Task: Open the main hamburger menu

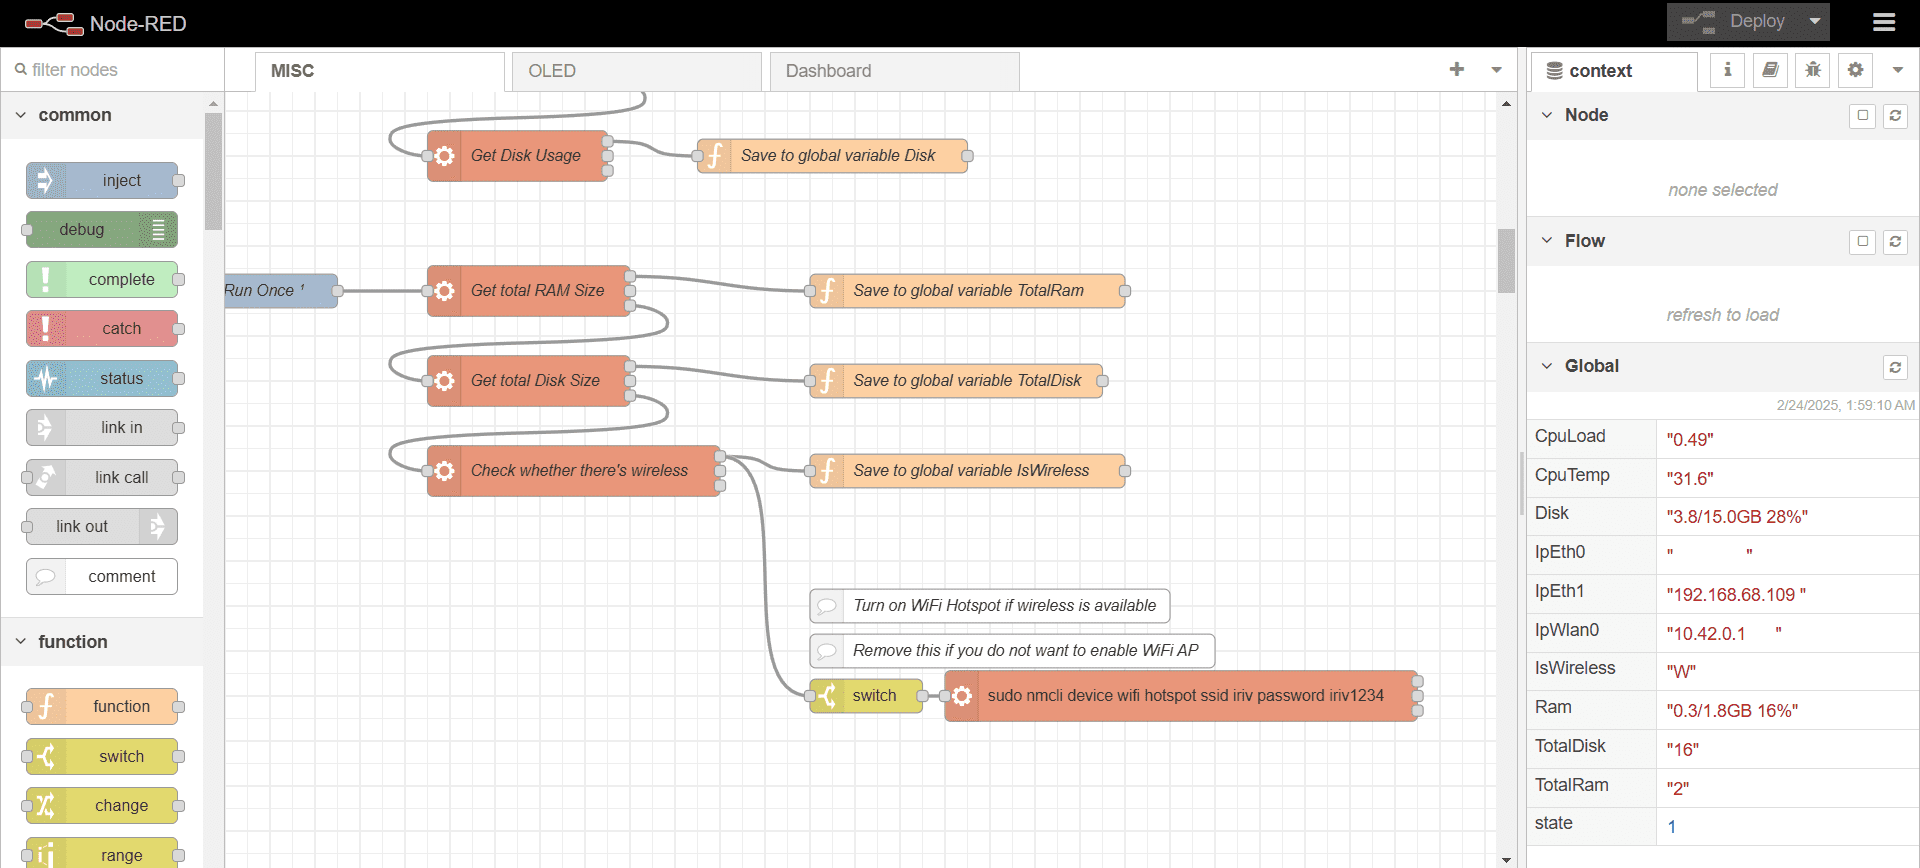Action: (1884, 22)
